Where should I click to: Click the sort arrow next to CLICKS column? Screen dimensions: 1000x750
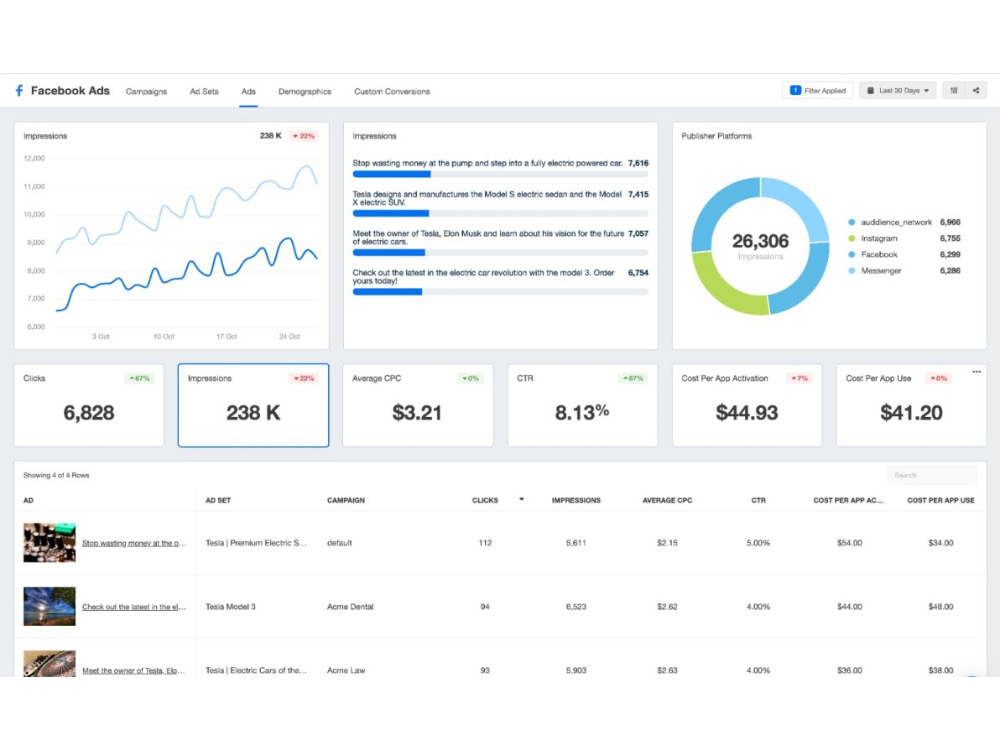click(x=522, y=499)
